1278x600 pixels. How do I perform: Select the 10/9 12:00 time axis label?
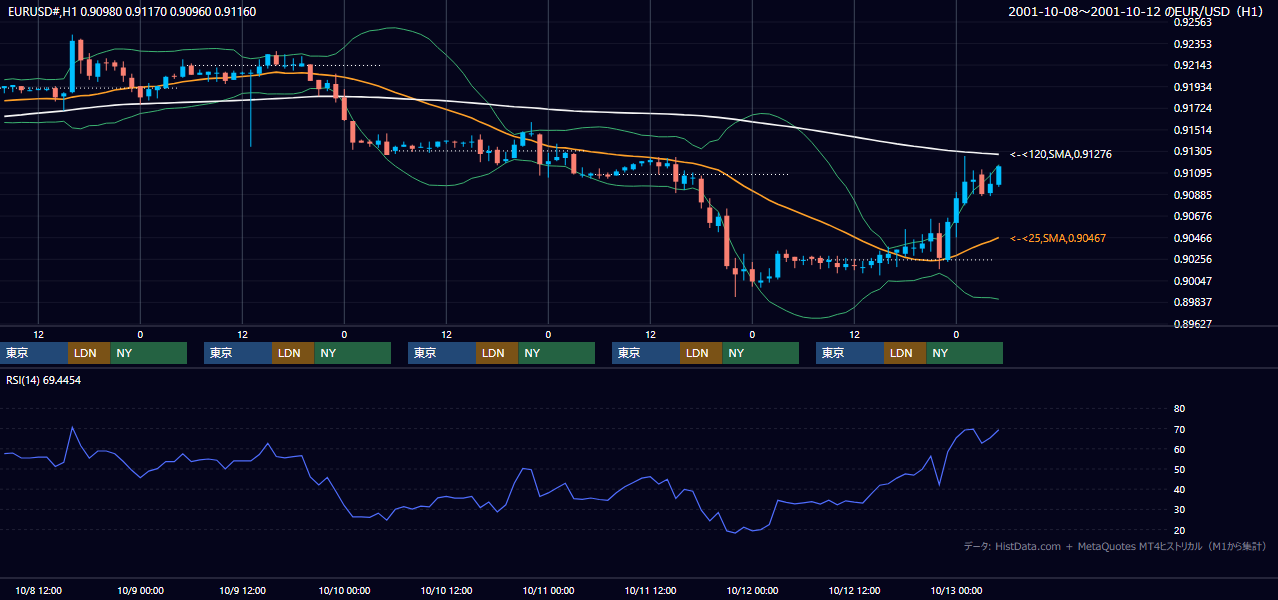[x=242, y=591]
